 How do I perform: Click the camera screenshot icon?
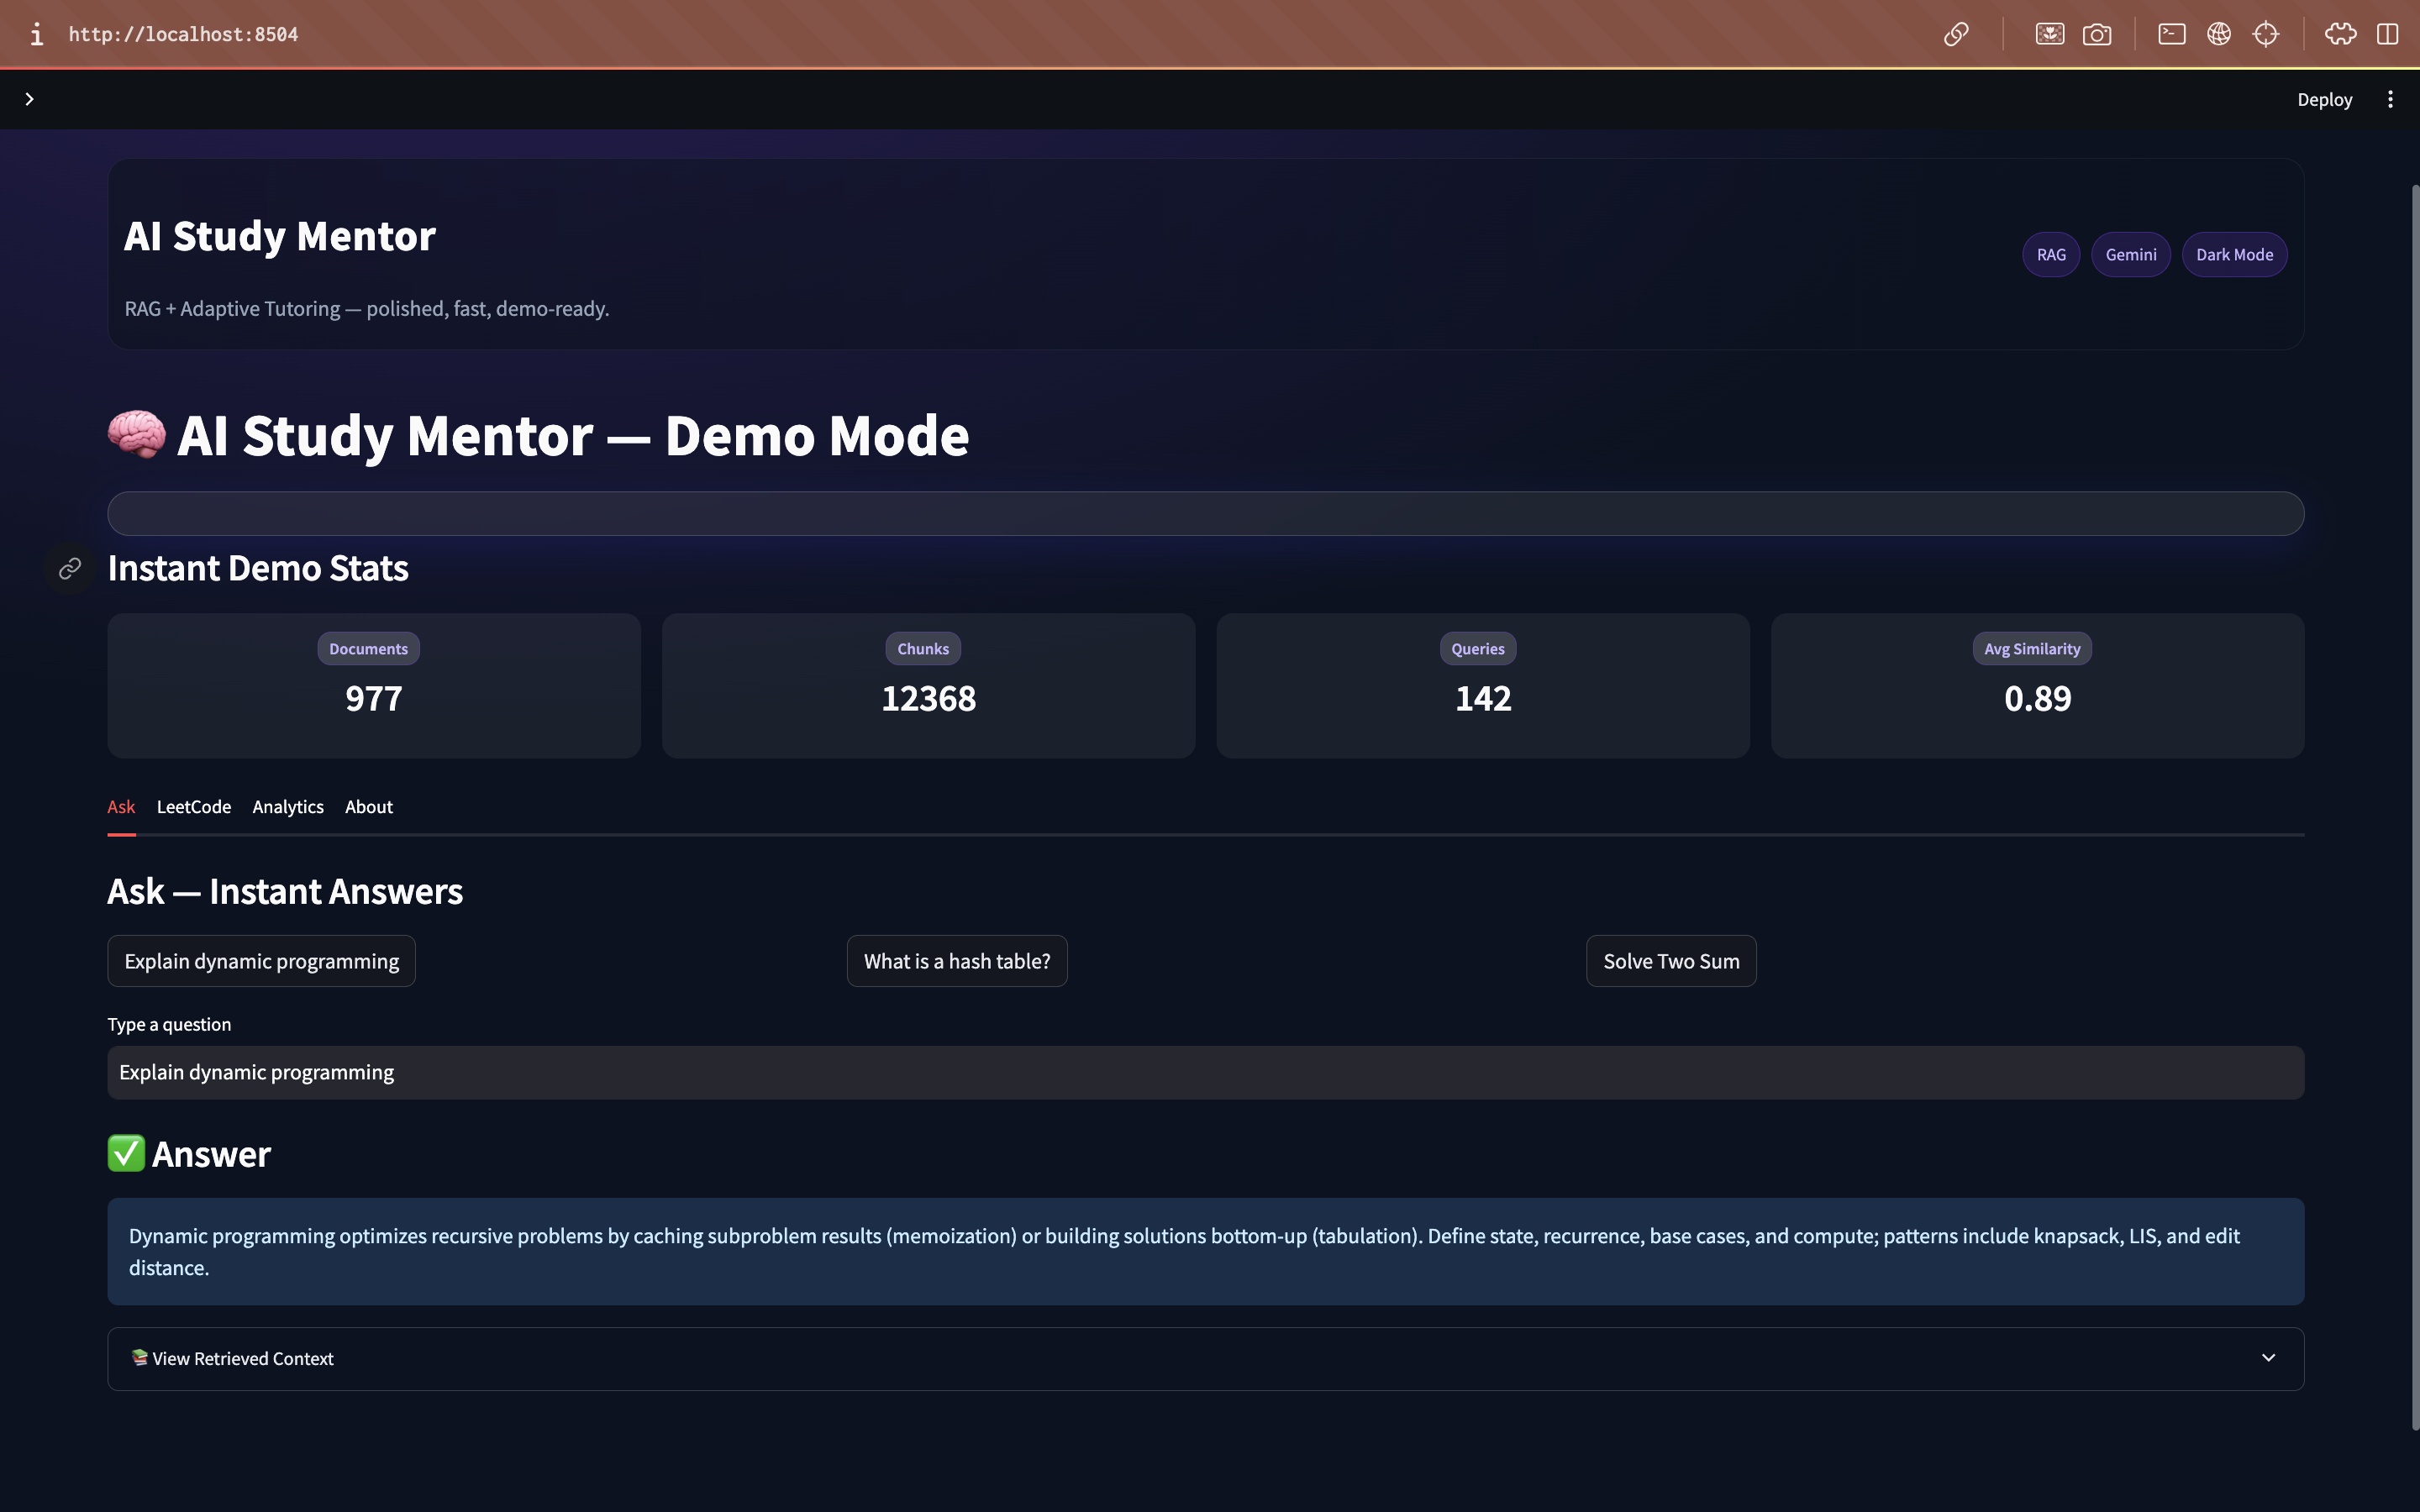click(2097, 34)
